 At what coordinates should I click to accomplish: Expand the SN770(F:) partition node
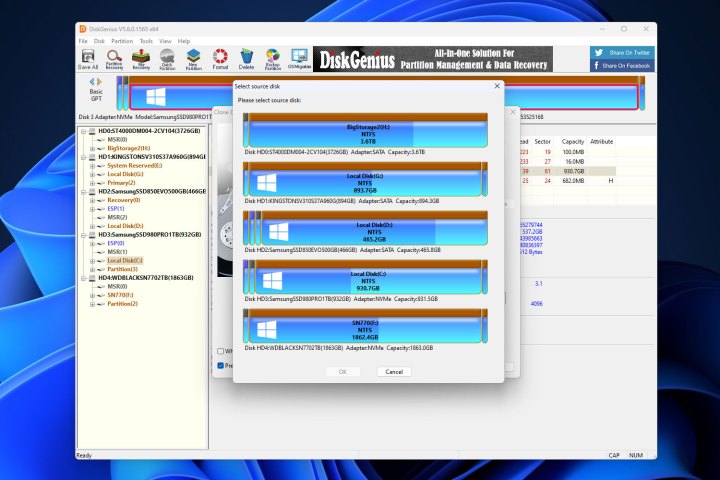pos(92,295)
